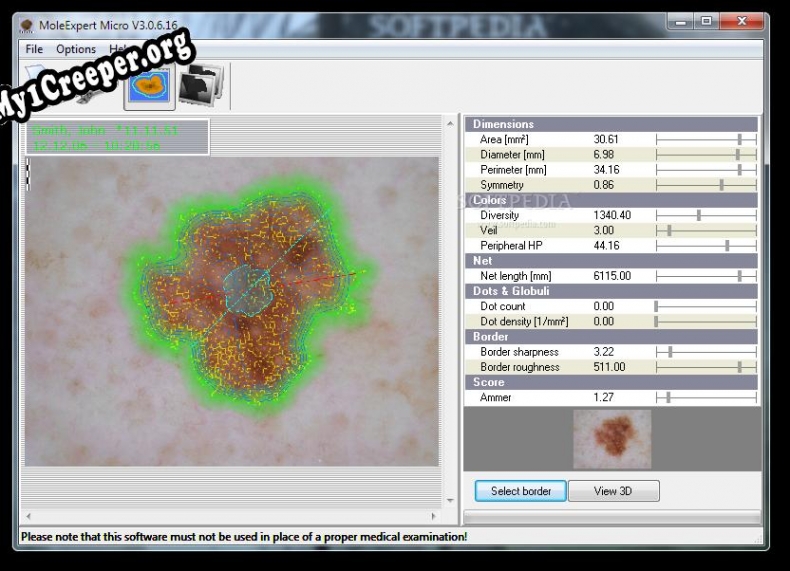Click the Area slider indicator
The image size is (790, 571).
point(739,140)
